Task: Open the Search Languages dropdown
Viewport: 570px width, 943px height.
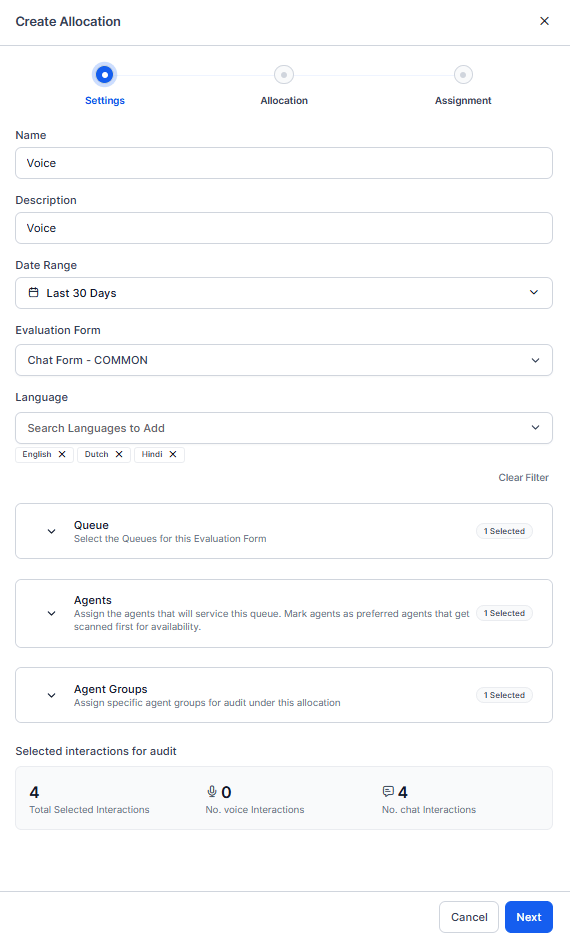Action: pos(284,428)
